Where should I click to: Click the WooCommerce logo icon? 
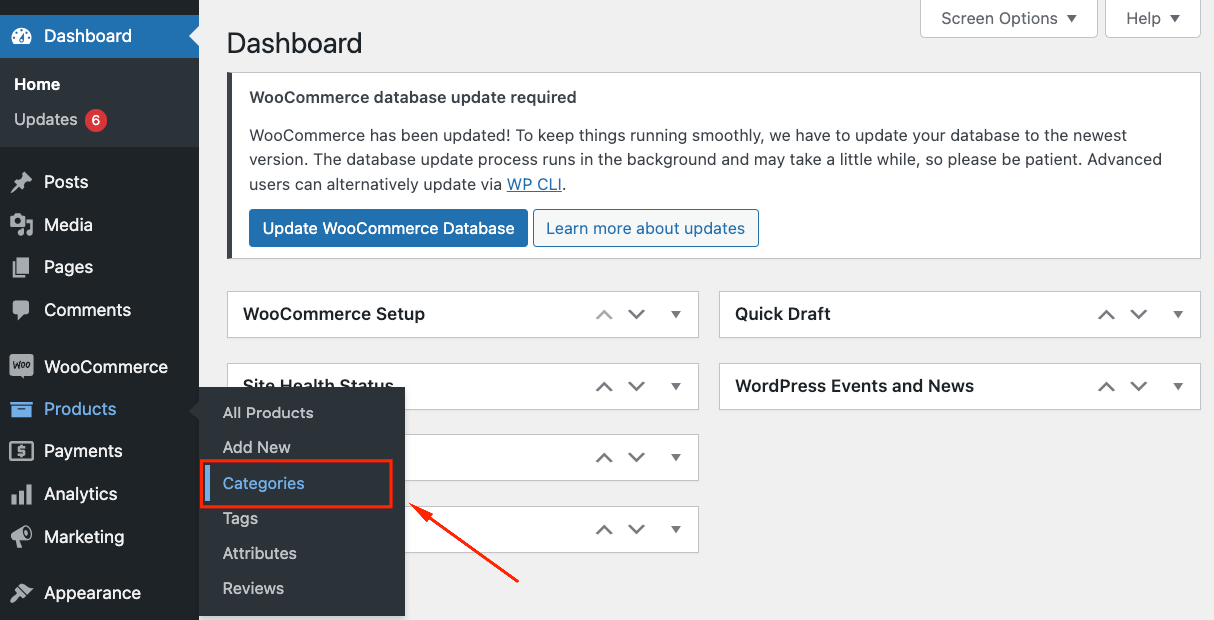click(x=22, y=366)
